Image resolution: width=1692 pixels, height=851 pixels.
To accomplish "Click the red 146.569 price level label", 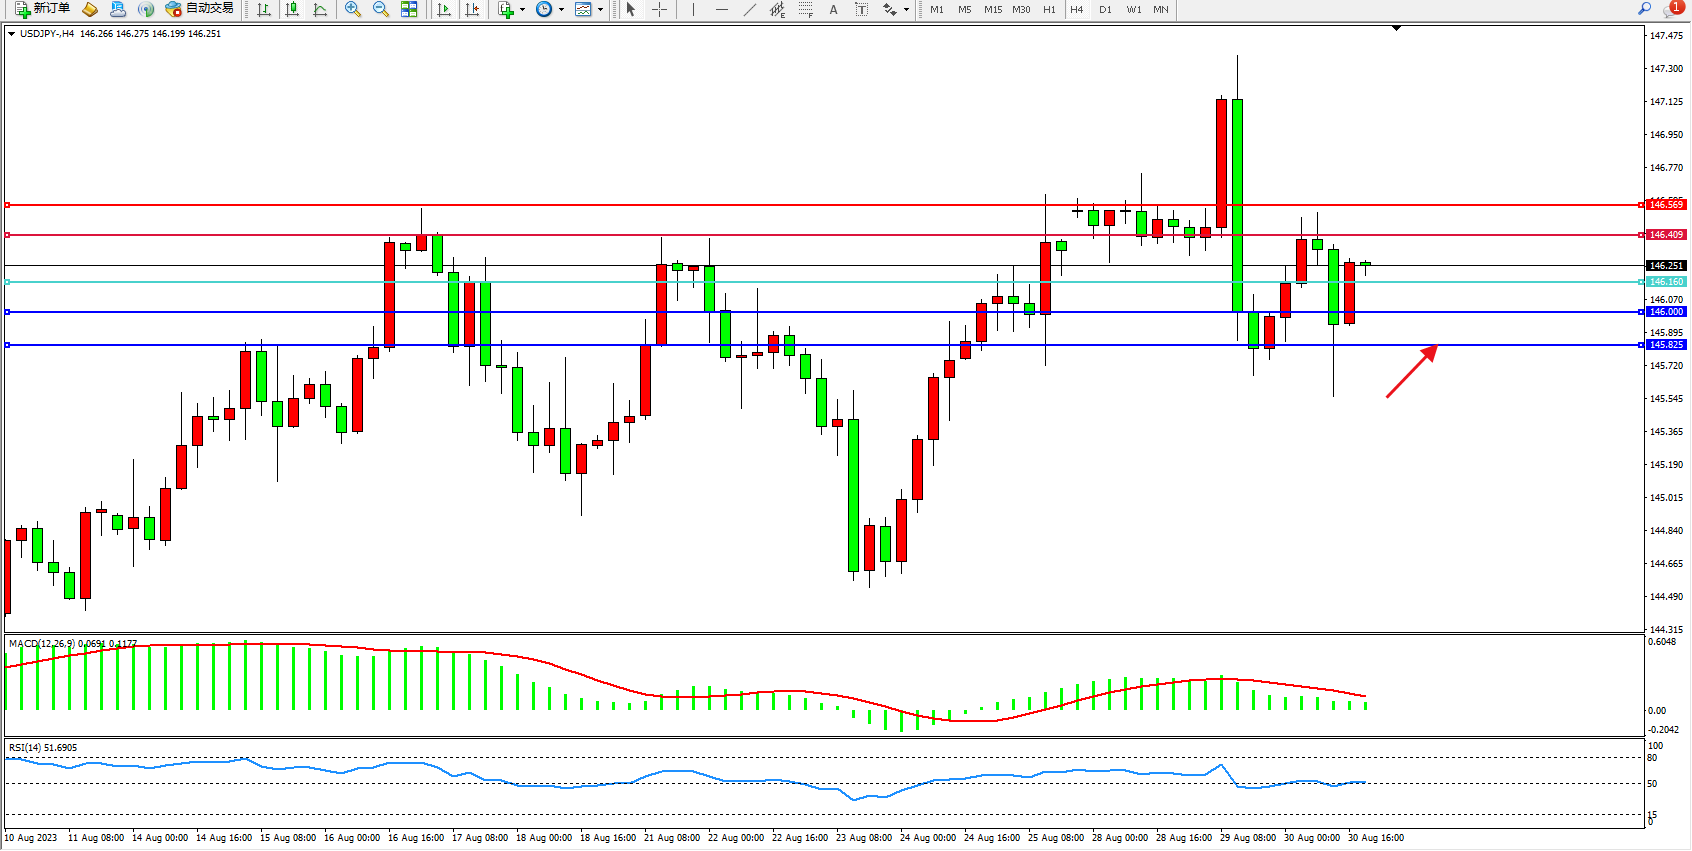I will [1665, 205].
